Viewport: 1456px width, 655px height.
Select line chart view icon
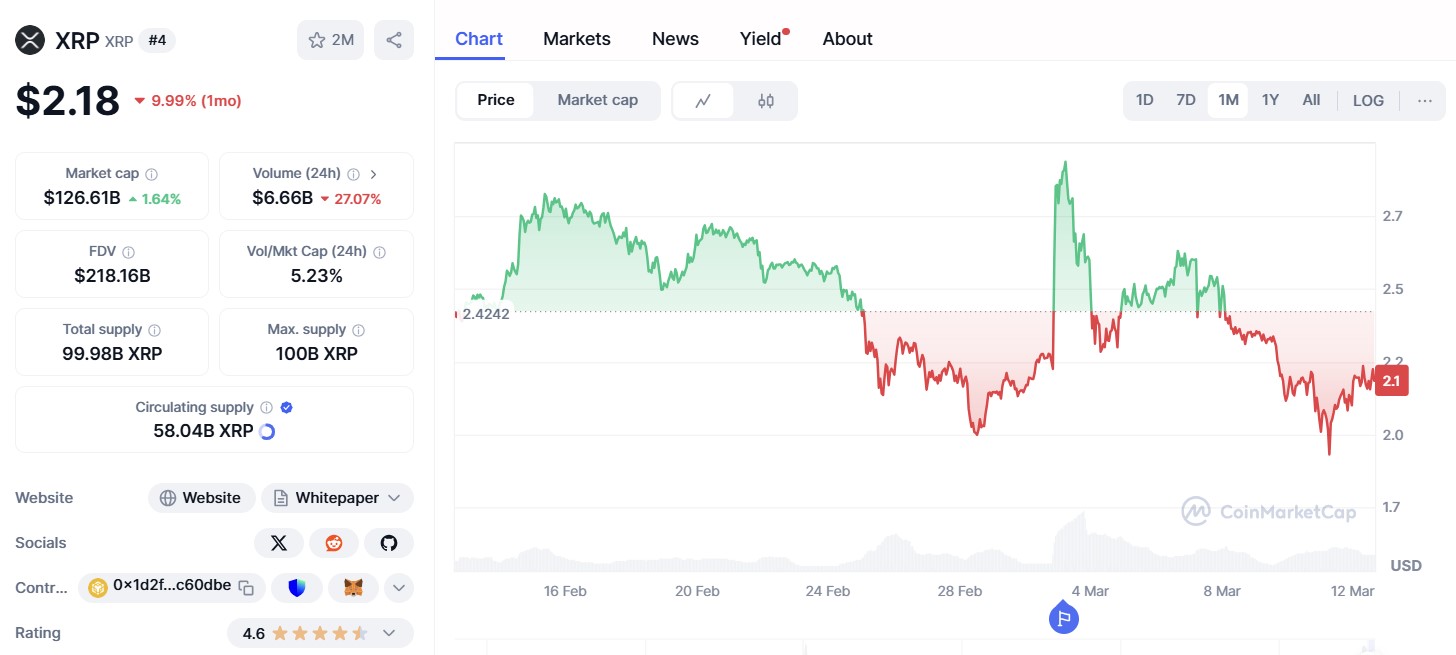703,100
